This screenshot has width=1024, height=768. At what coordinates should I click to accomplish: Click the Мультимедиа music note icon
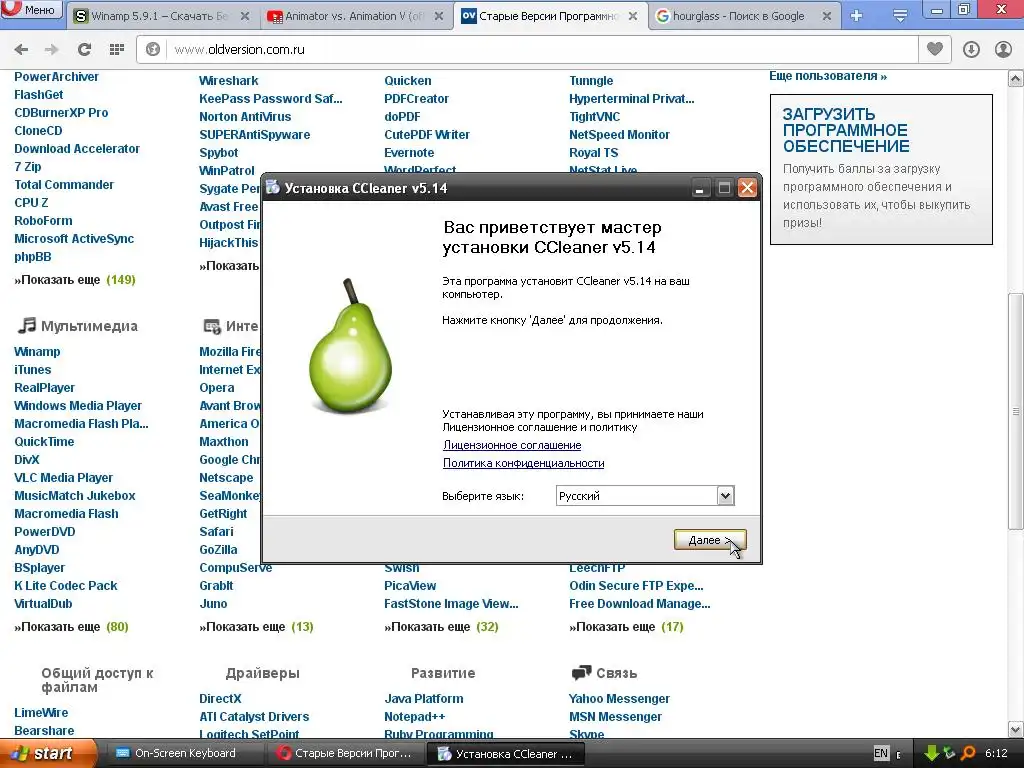coord(27,325)
